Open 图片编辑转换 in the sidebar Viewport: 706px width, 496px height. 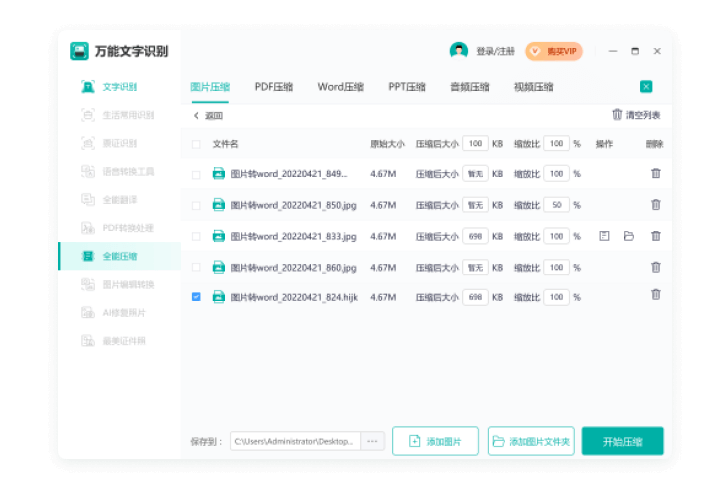coord(117,284)
